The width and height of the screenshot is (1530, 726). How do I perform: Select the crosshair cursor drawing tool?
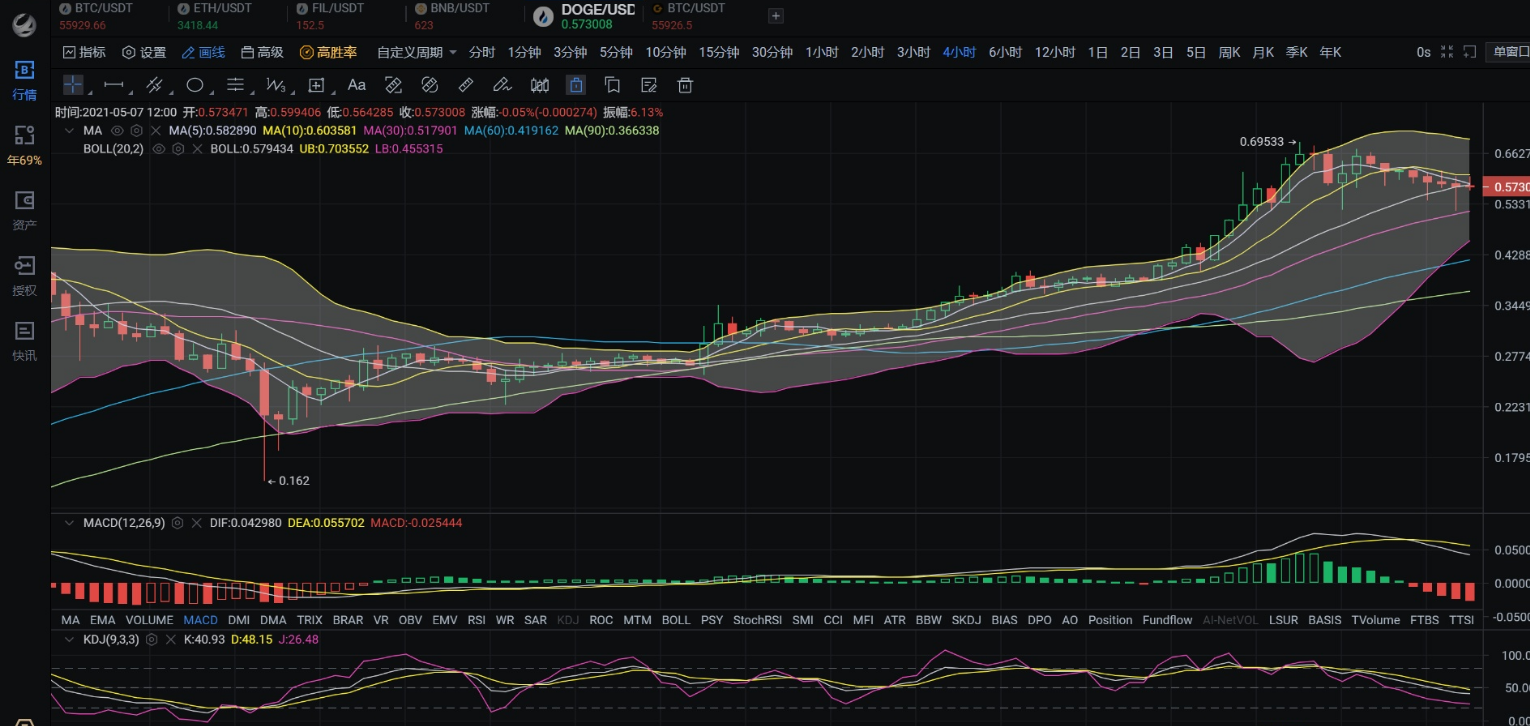point(74,85)
